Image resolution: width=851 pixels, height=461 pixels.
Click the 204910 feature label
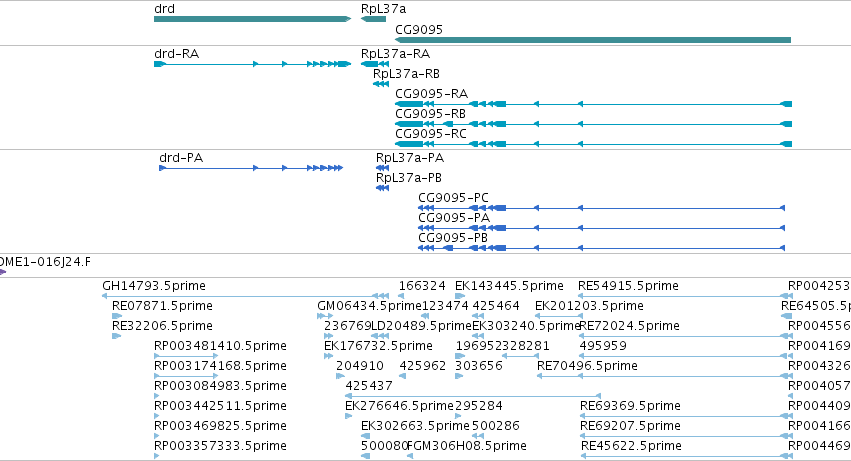pyautogui.click(x=360, y=367)
